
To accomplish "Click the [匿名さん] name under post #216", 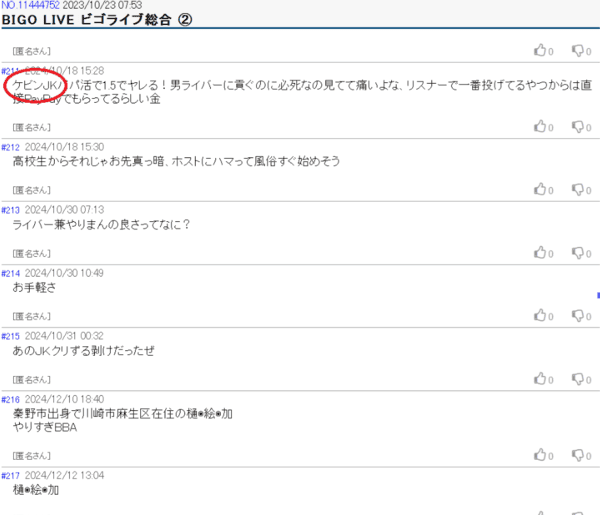I will [x=31, y=456].
